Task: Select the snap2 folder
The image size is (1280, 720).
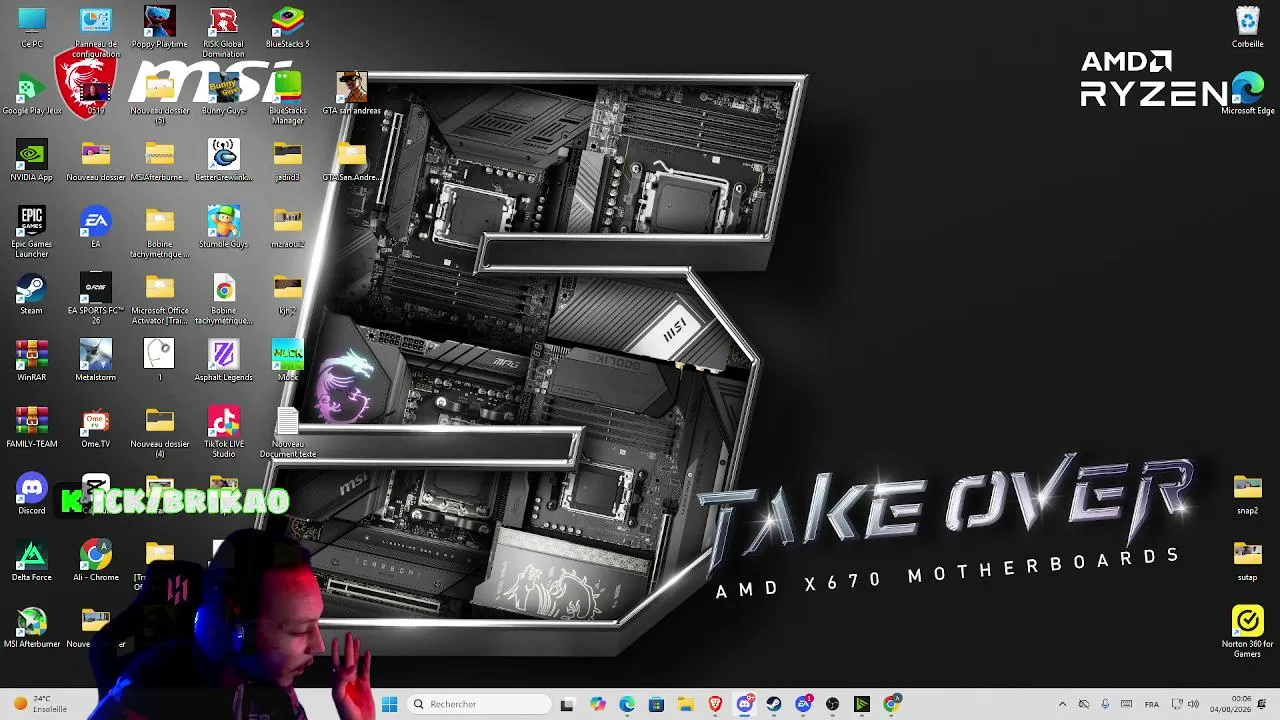Action: pos(1248,494)
